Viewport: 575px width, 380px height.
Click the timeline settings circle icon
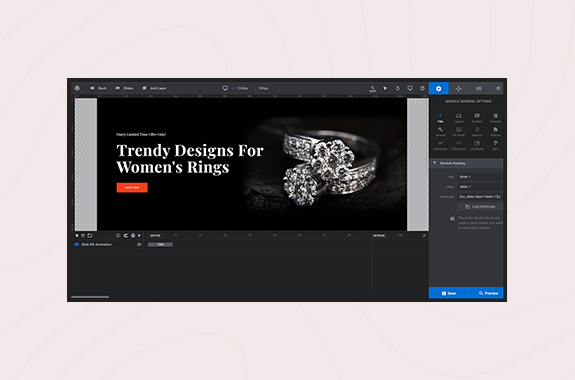coord(133,235)
